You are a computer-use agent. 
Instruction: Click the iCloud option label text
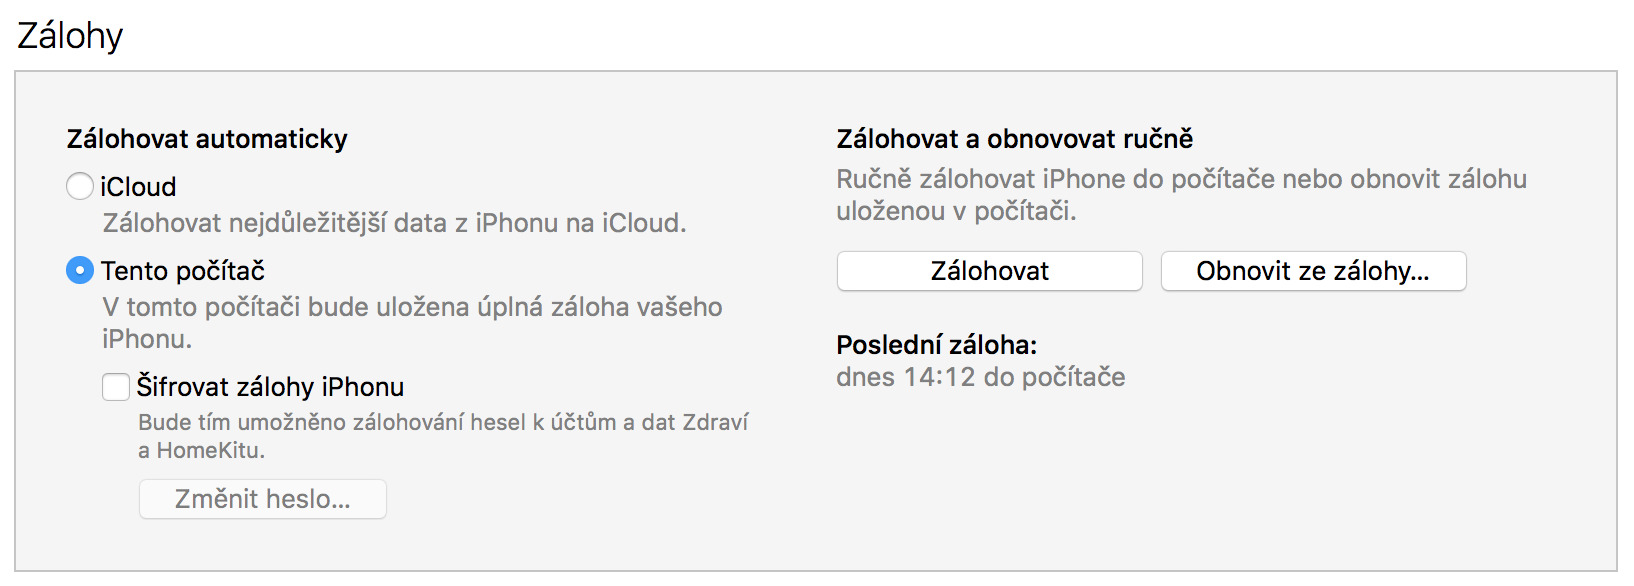pos(138,187)
